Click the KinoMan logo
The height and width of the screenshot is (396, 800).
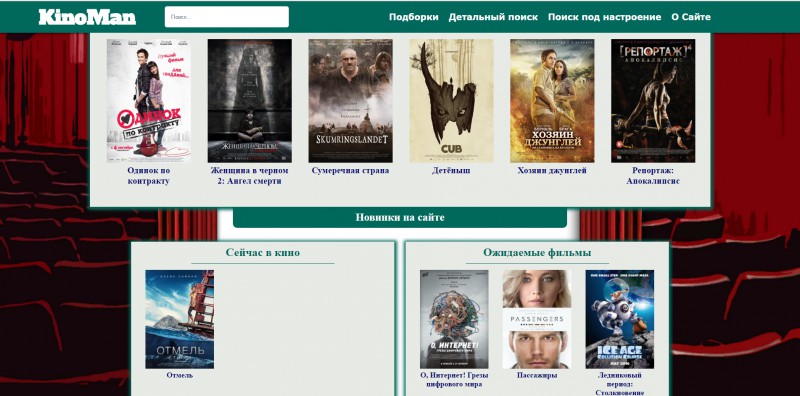(x=87, y=17)
